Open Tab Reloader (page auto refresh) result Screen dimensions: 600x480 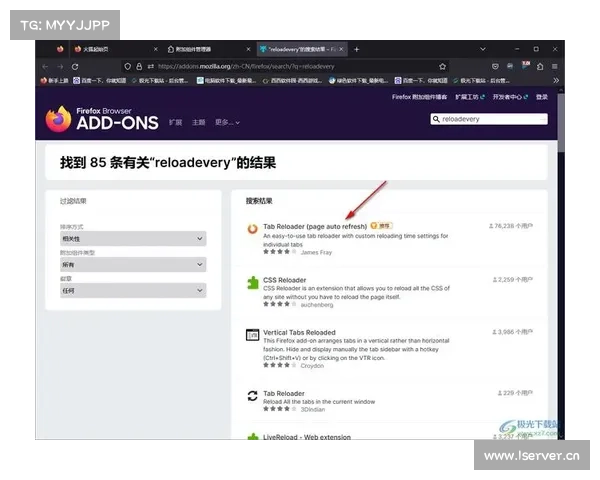[x=315, y=226]
